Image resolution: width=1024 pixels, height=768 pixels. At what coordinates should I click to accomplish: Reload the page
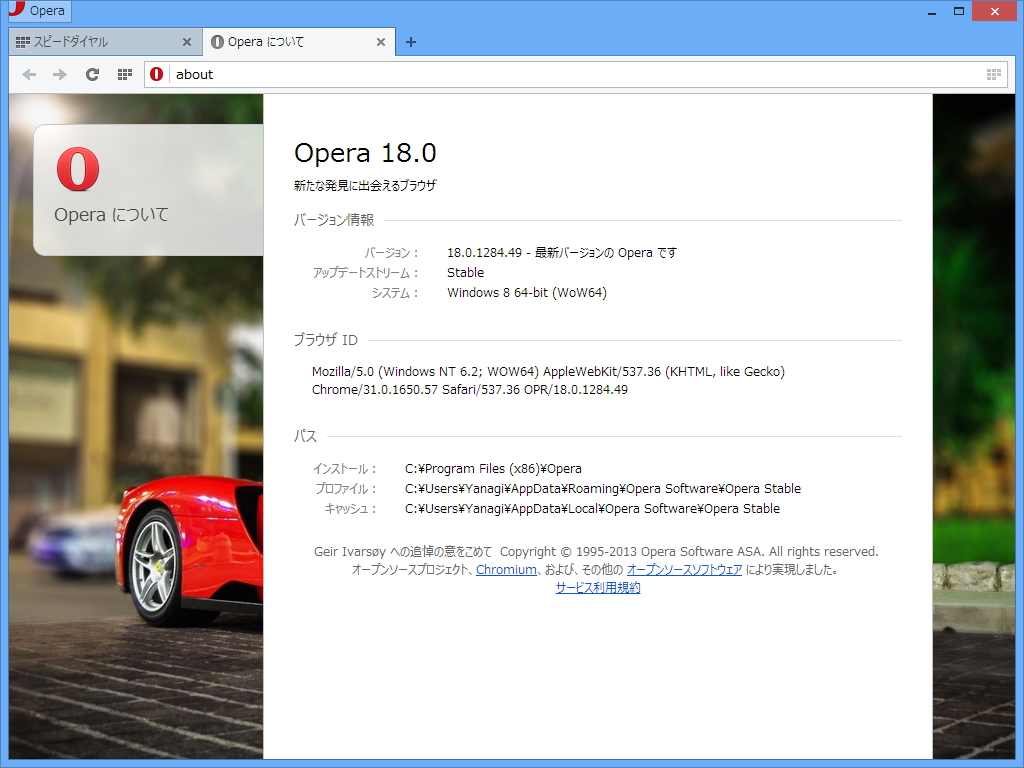pyautogui.click(x=92, y=74)
